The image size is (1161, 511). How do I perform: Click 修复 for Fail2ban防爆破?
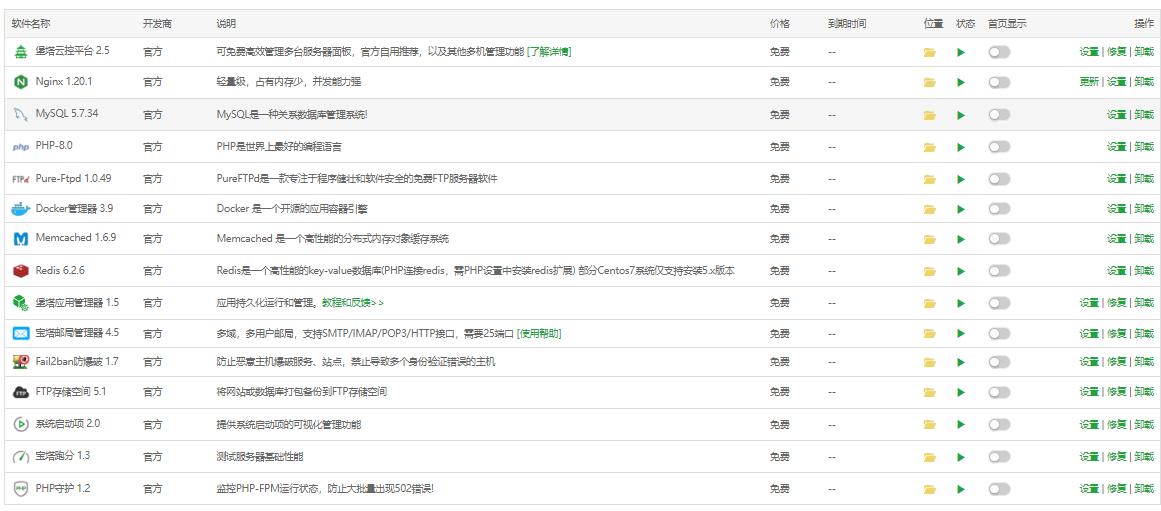tap(1117, 362)
